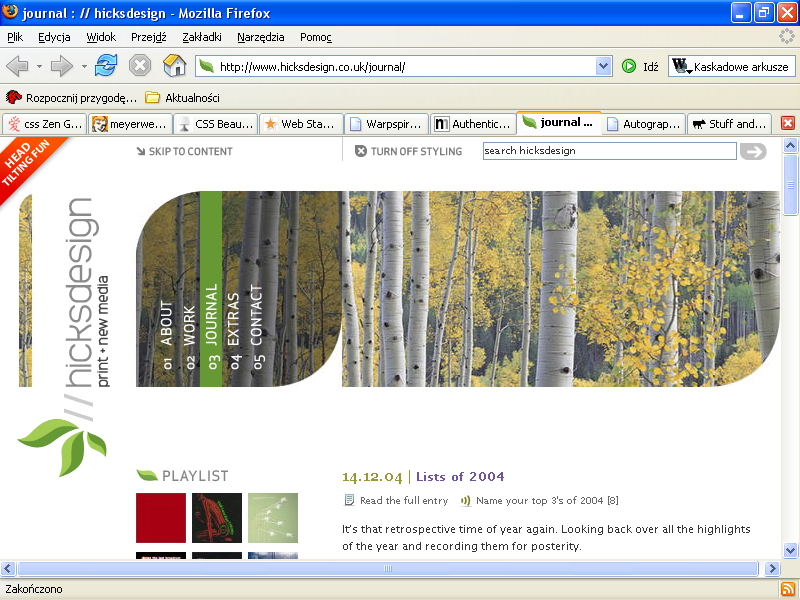Image resolution: width=800 pixels, height=600 pixels.
Task: Open the 05 Contact navigation item
Action: [x=257, y=327]
